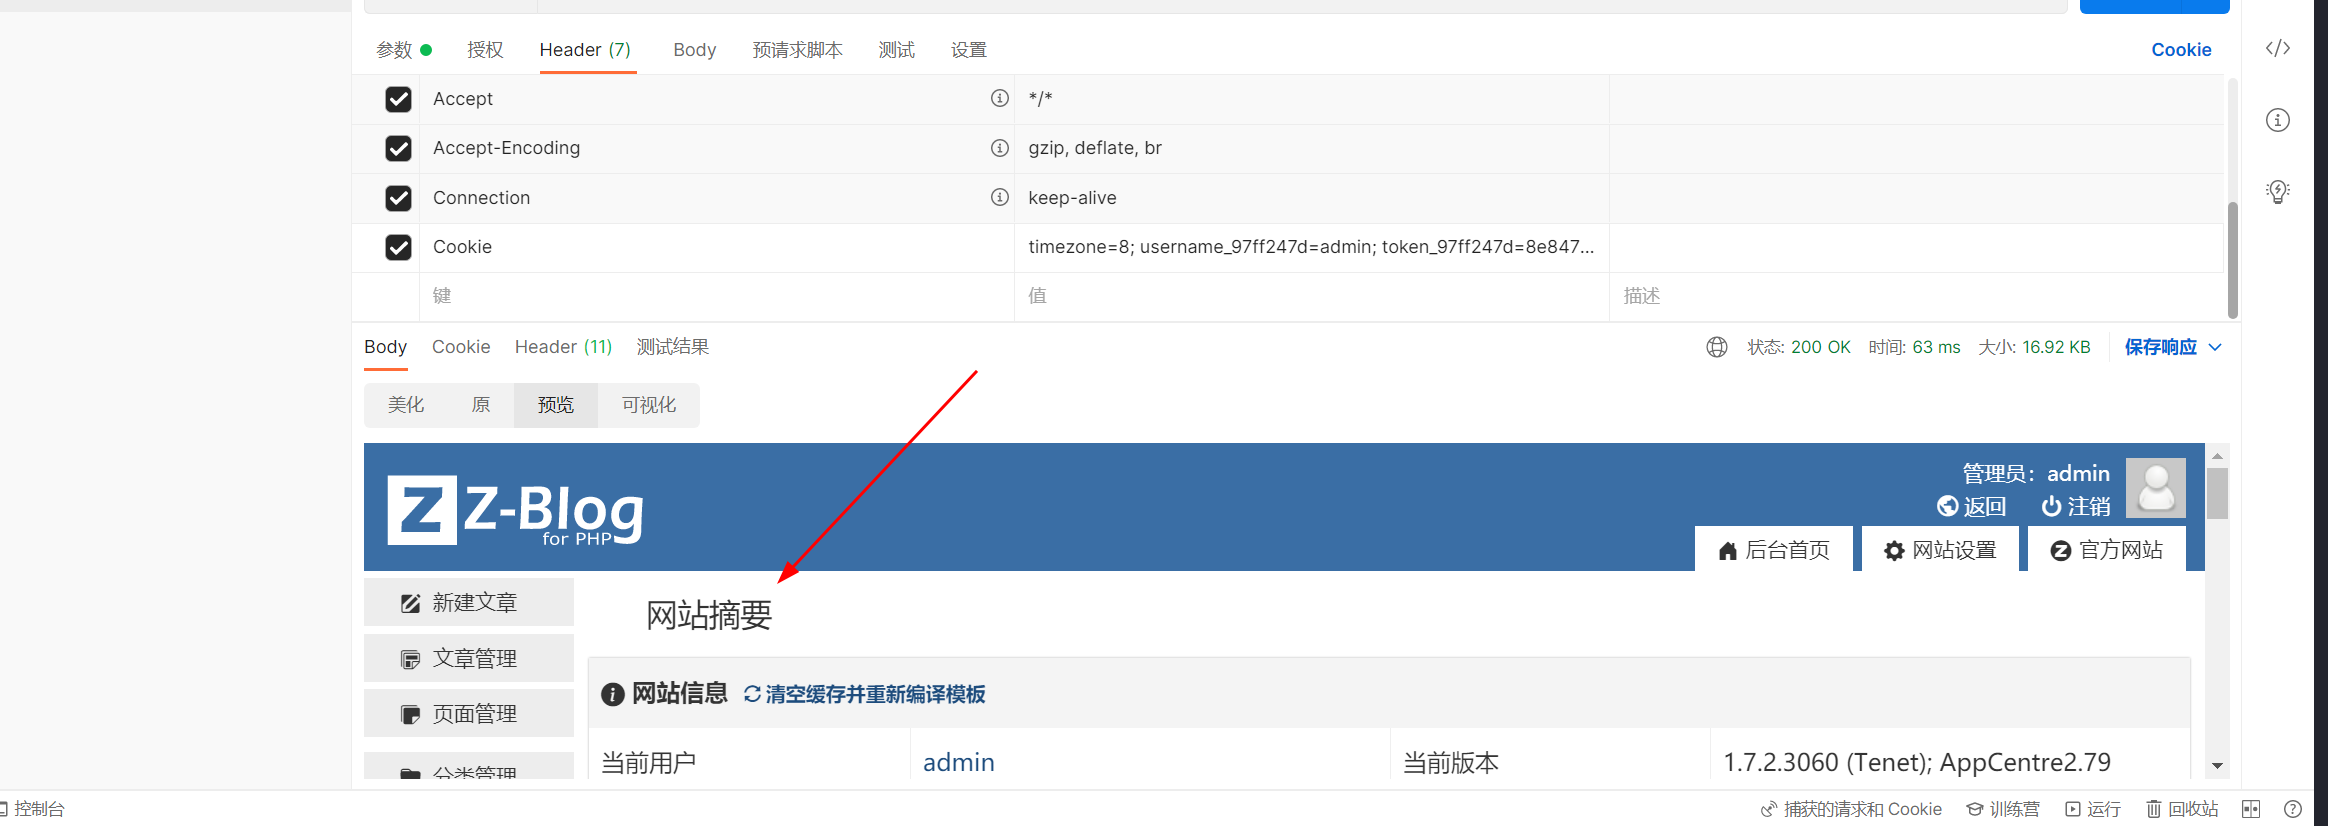Image resolution: width=2328 pixels, height=826 pixels.
Task: Toggle the two-pane layout icon in status bar
Action: click(2251, 809)
